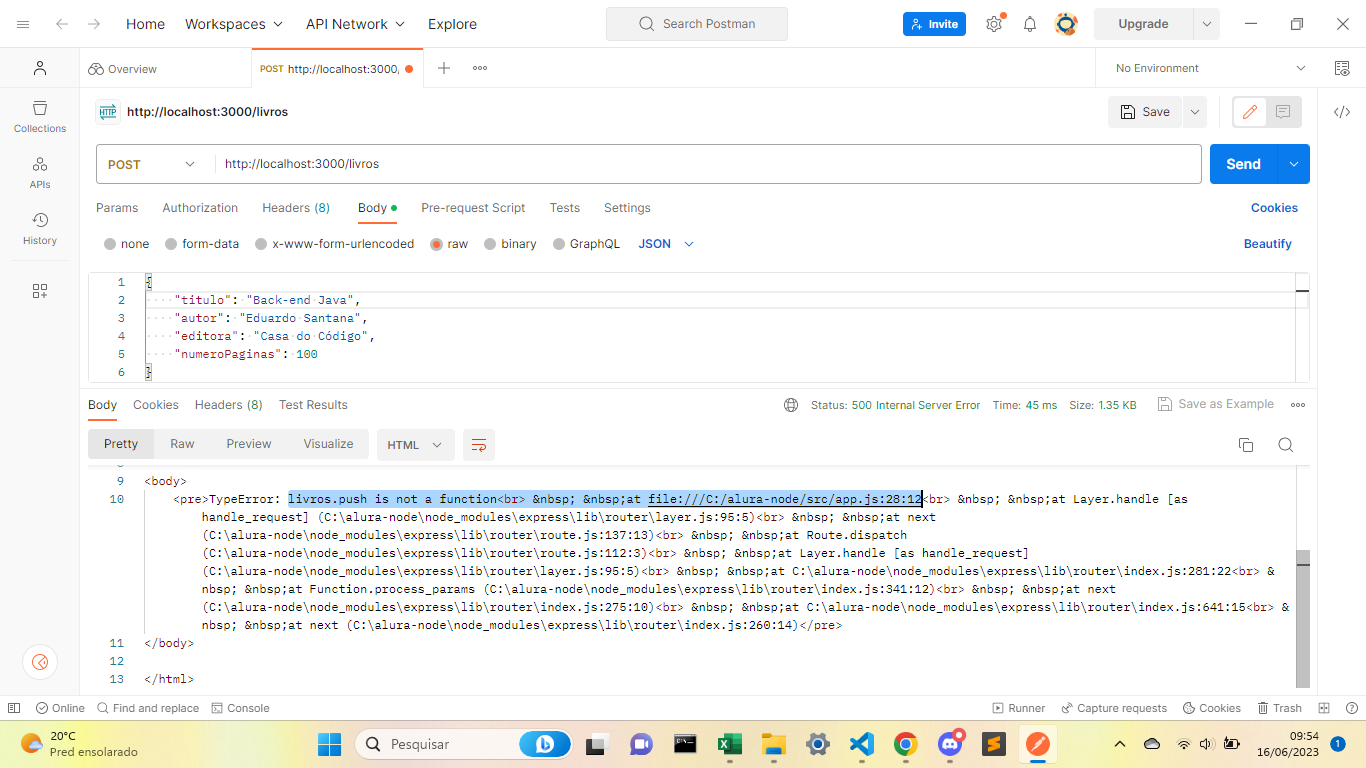Open Visual Studio Code from taskbar
The width and height of the screenshot is (1366, 768).
[x=861, y=744]
